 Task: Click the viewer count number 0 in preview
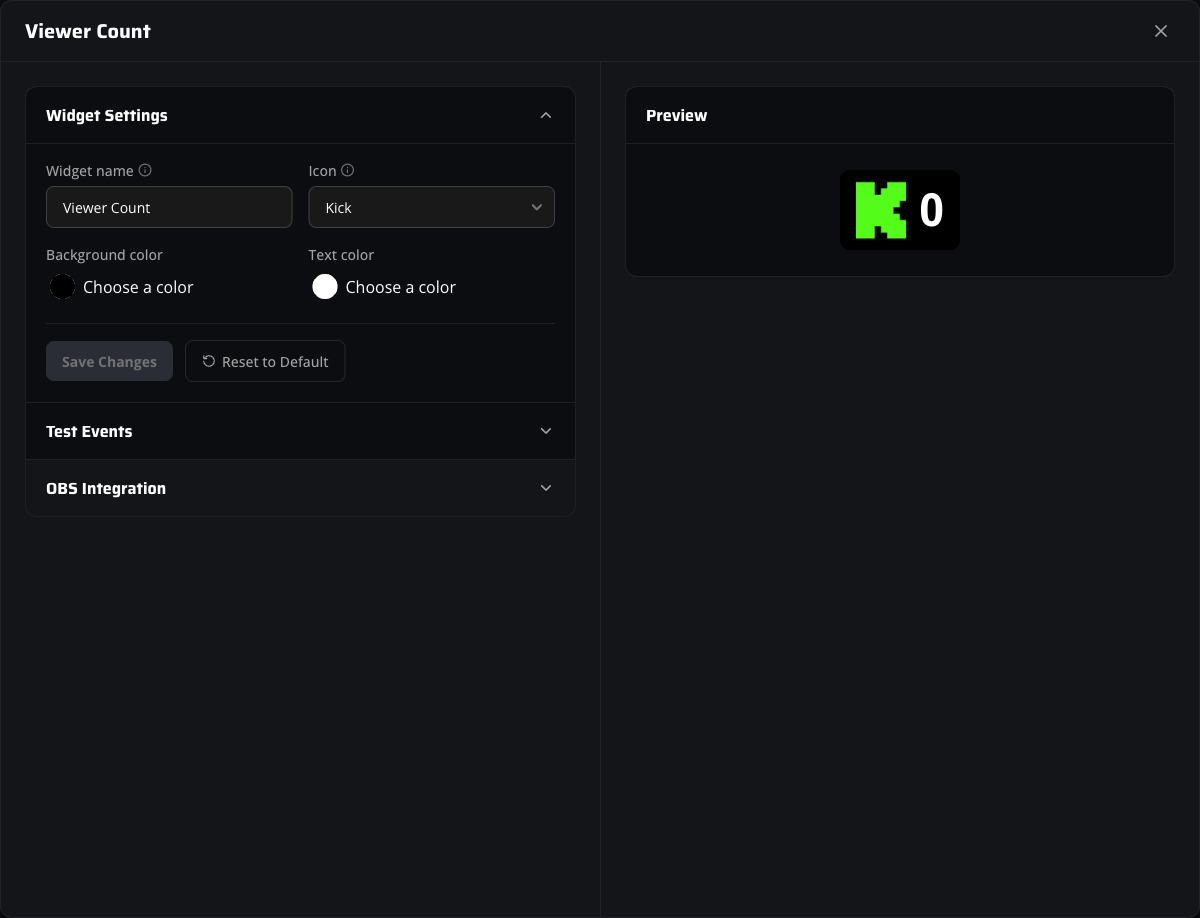(x=931, y=210)
